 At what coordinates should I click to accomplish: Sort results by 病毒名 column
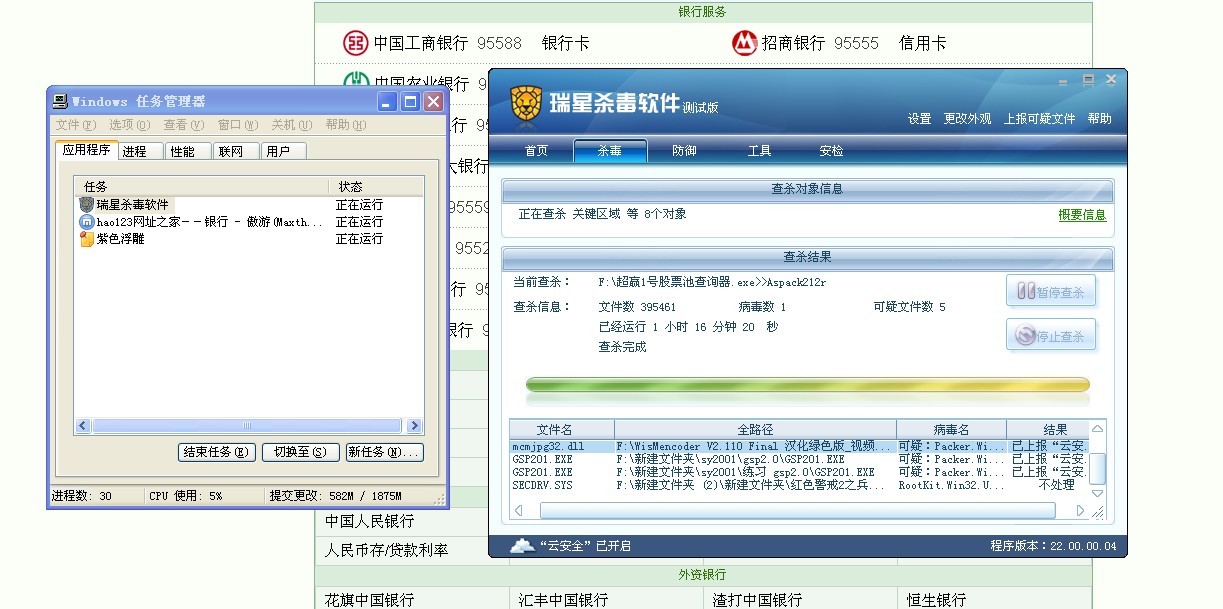(x=951, y=429)
